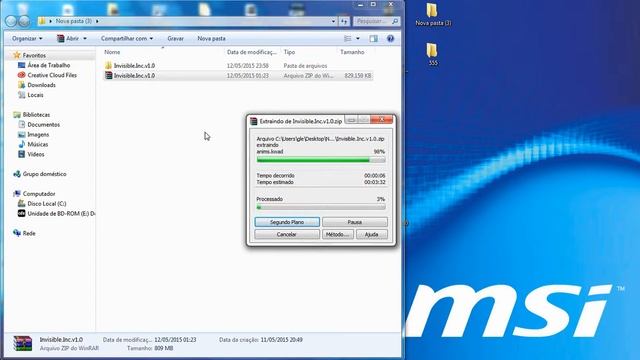Click the Back arrow in Explorer
The height and width of the screenshot is (360, 640).
(11, 21)
